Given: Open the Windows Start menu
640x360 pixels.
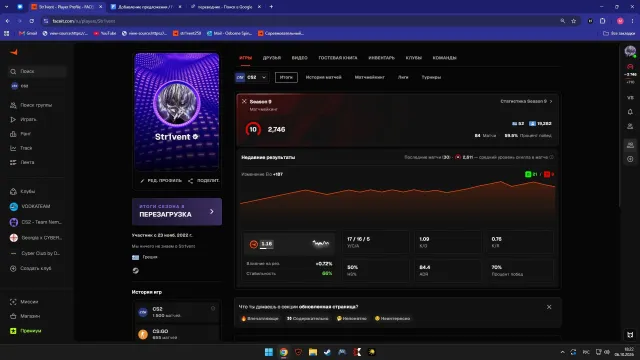Looking at the screenshot, I should 269,352.
